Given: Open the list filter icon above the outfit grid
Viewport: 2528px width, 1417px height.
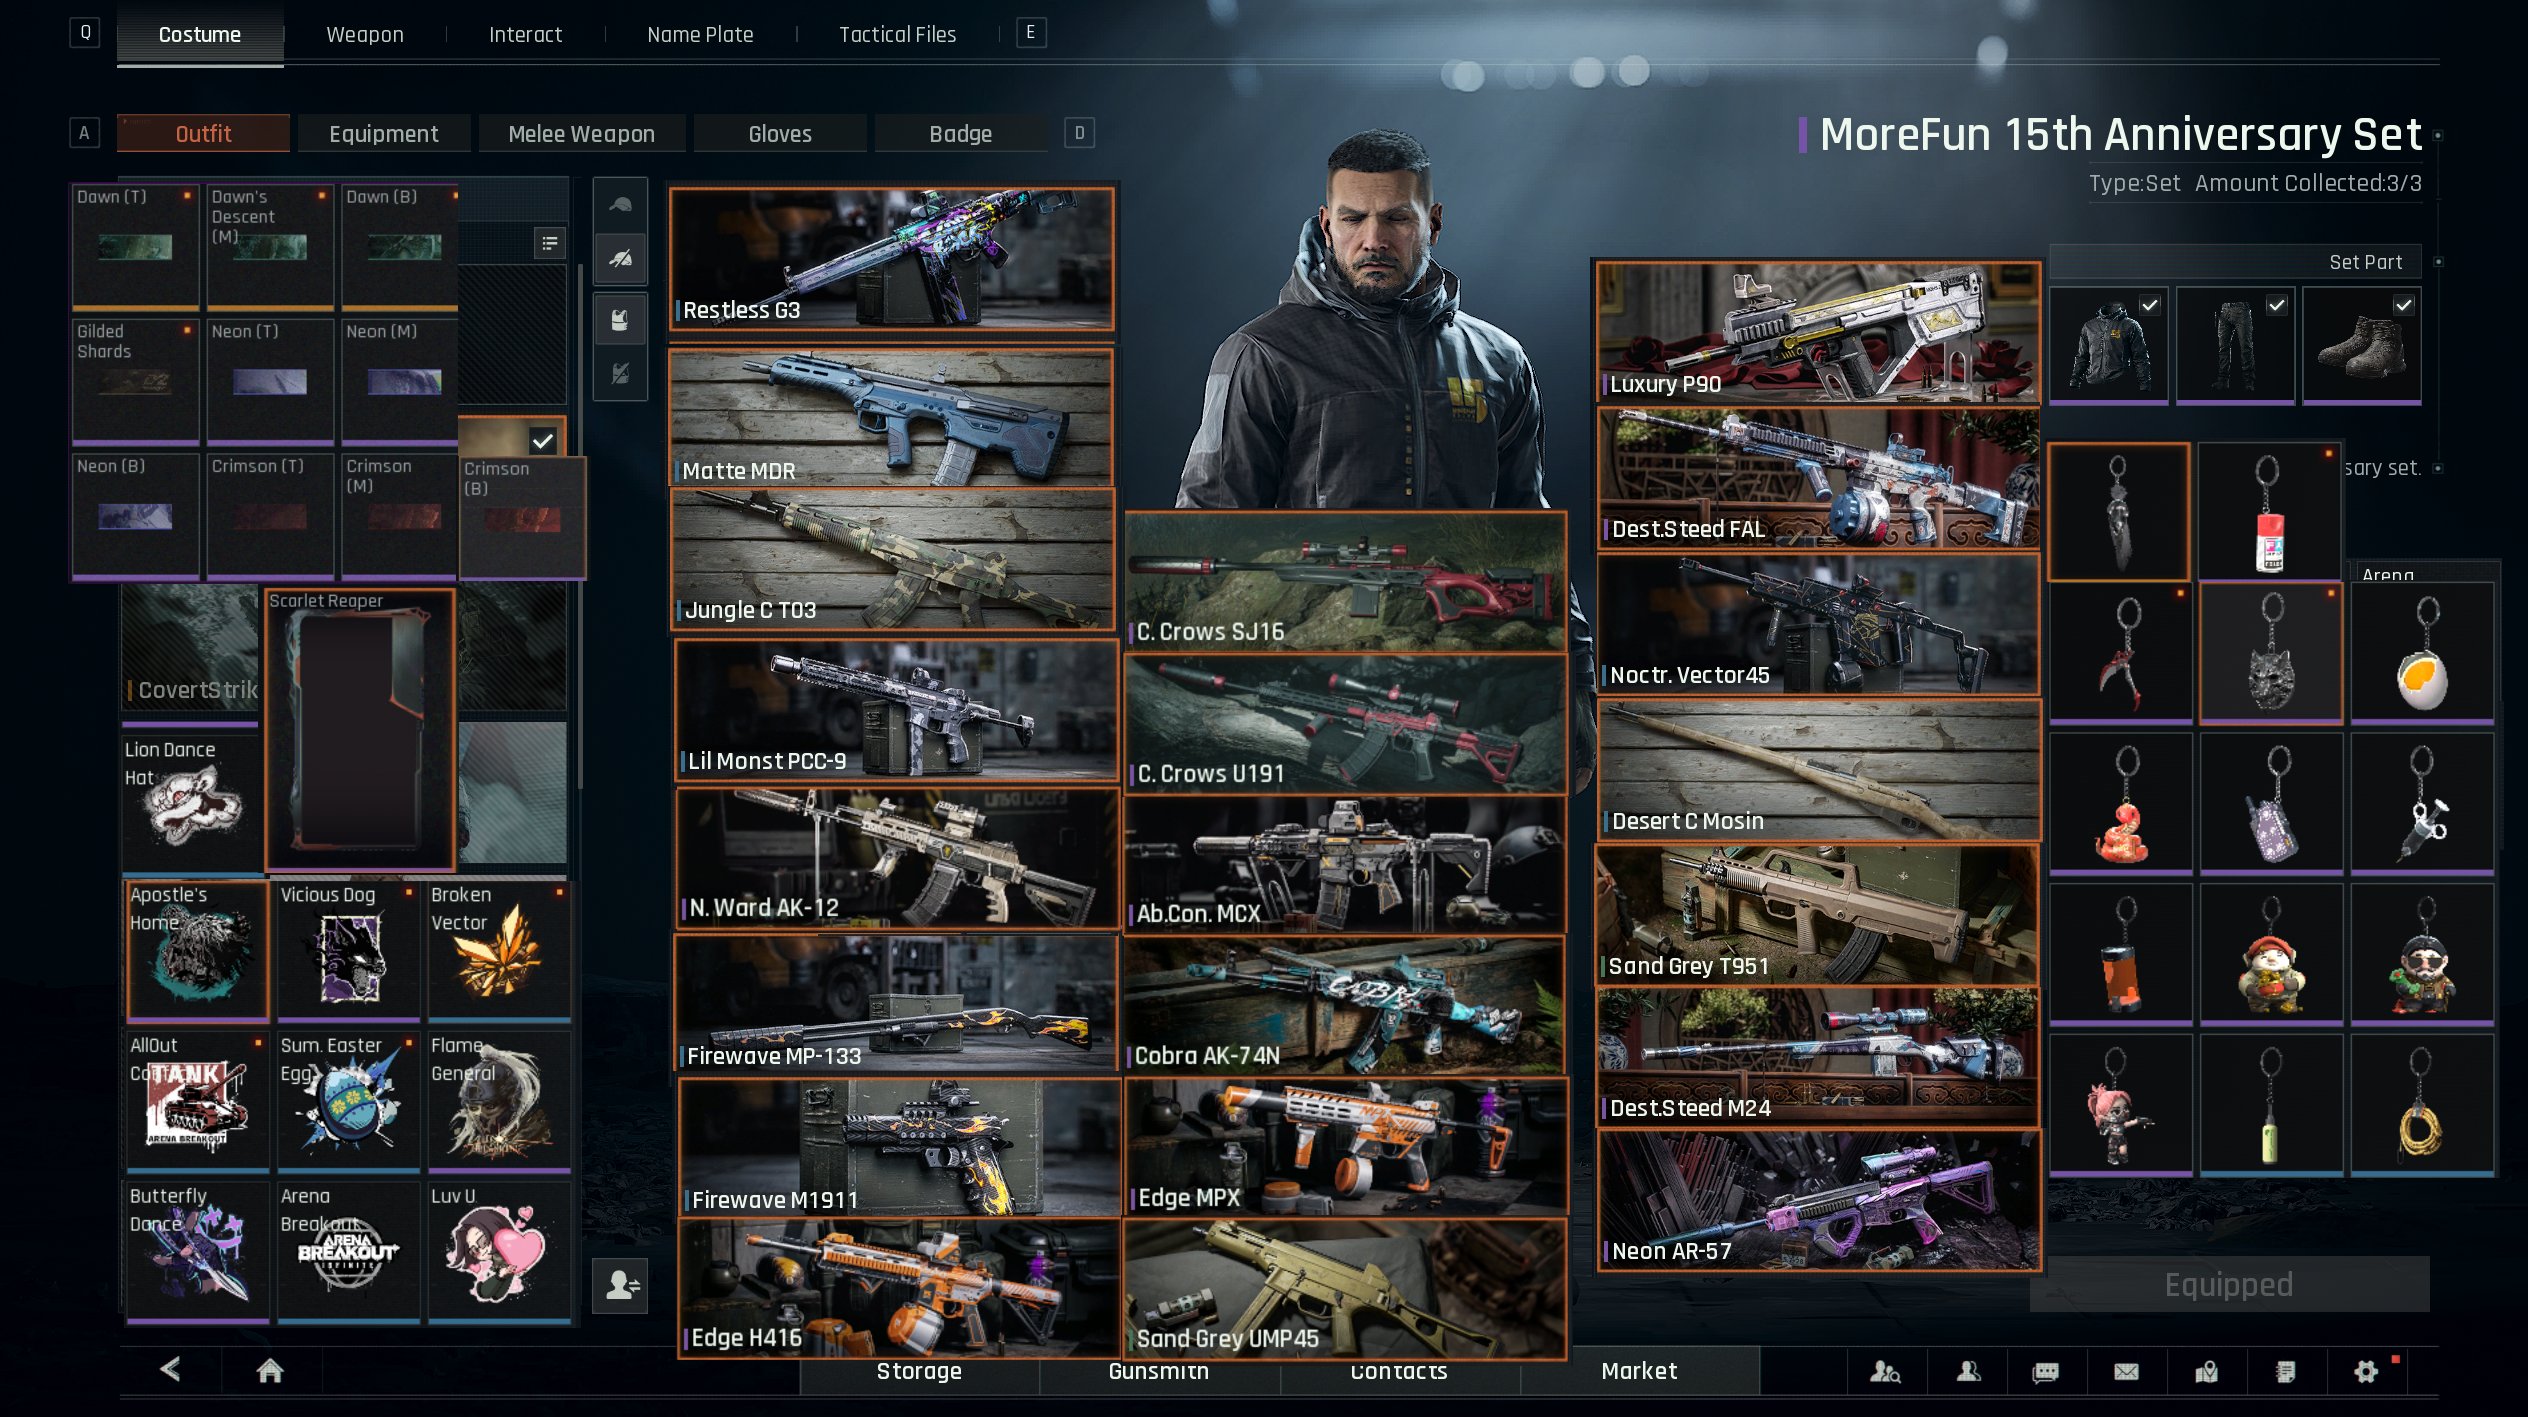Looking at the screenshot, I should pyautogui.click(x=550, y=243).
